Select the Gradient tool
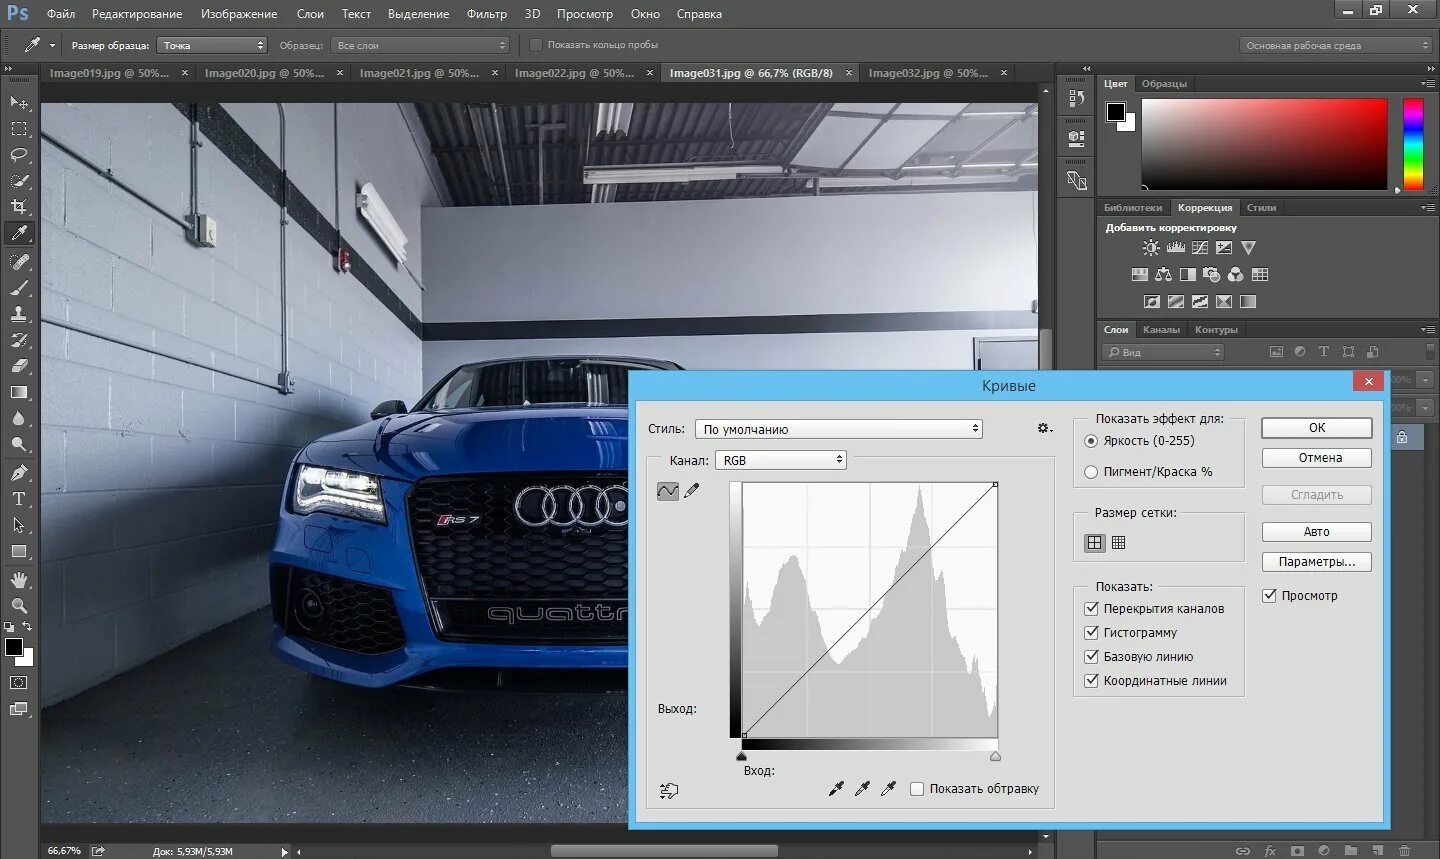This screenshot has height=859, width=1440. pyautogui.click(x=19, y=393)
